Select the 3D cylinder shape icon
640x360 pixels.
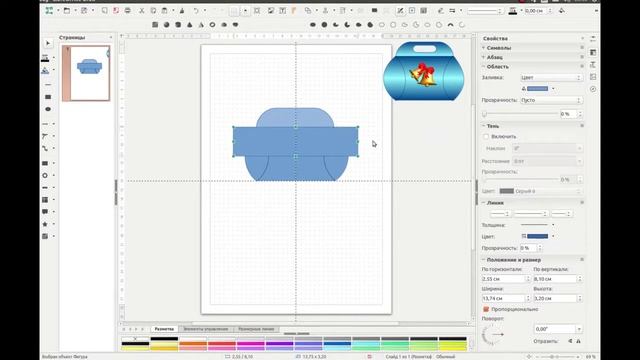pyautogui.click(x=178, y=25)
